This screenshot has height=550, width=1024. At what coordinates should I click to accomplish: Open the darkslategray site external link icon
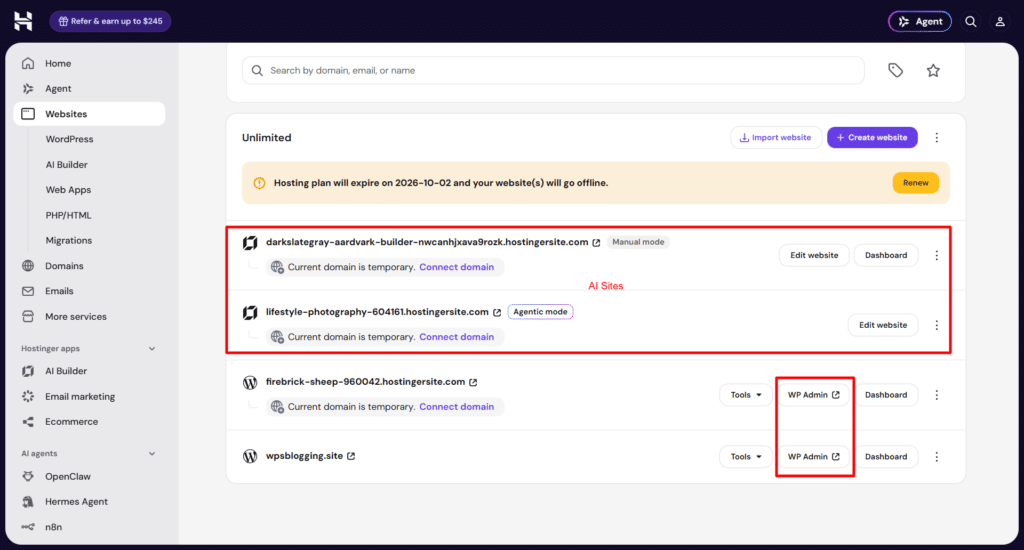(596, 242)
